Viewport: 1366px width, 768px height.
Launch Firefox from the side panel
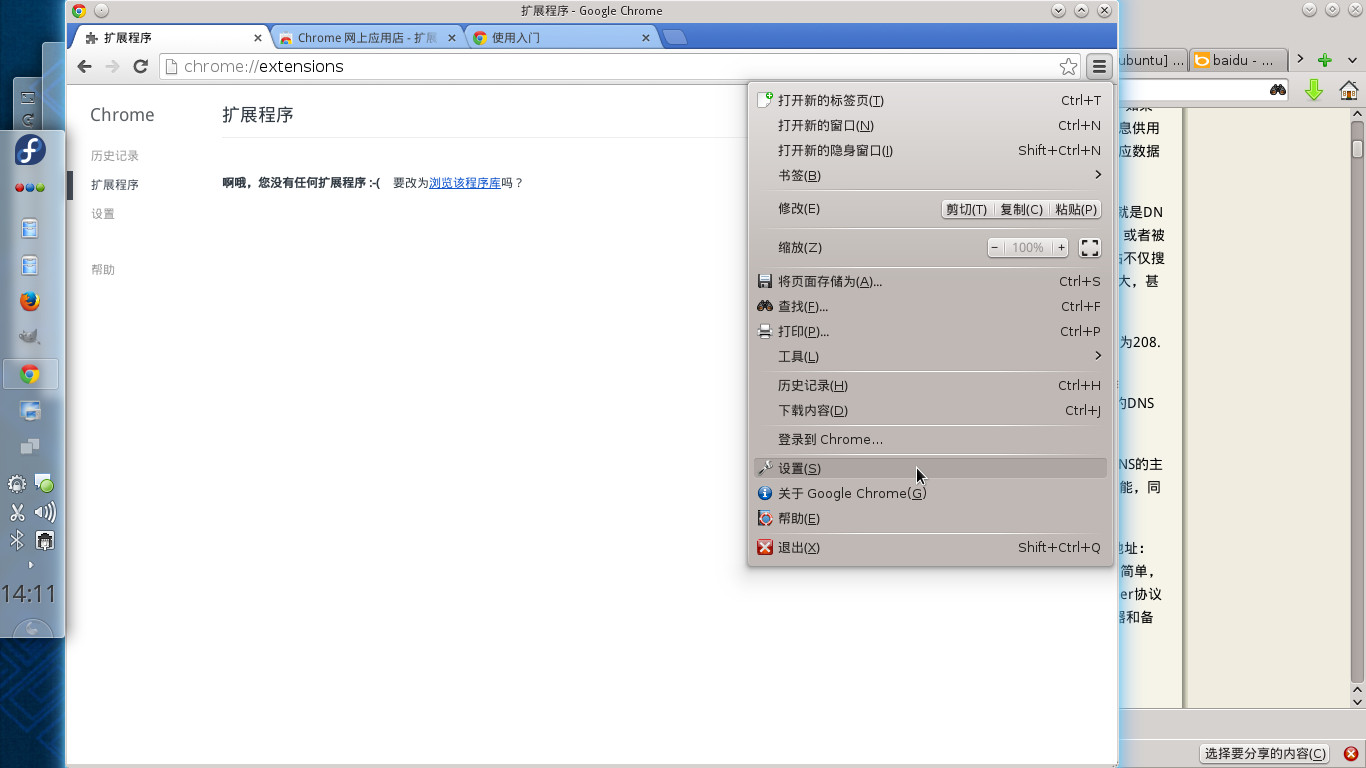tap(30, 301)
